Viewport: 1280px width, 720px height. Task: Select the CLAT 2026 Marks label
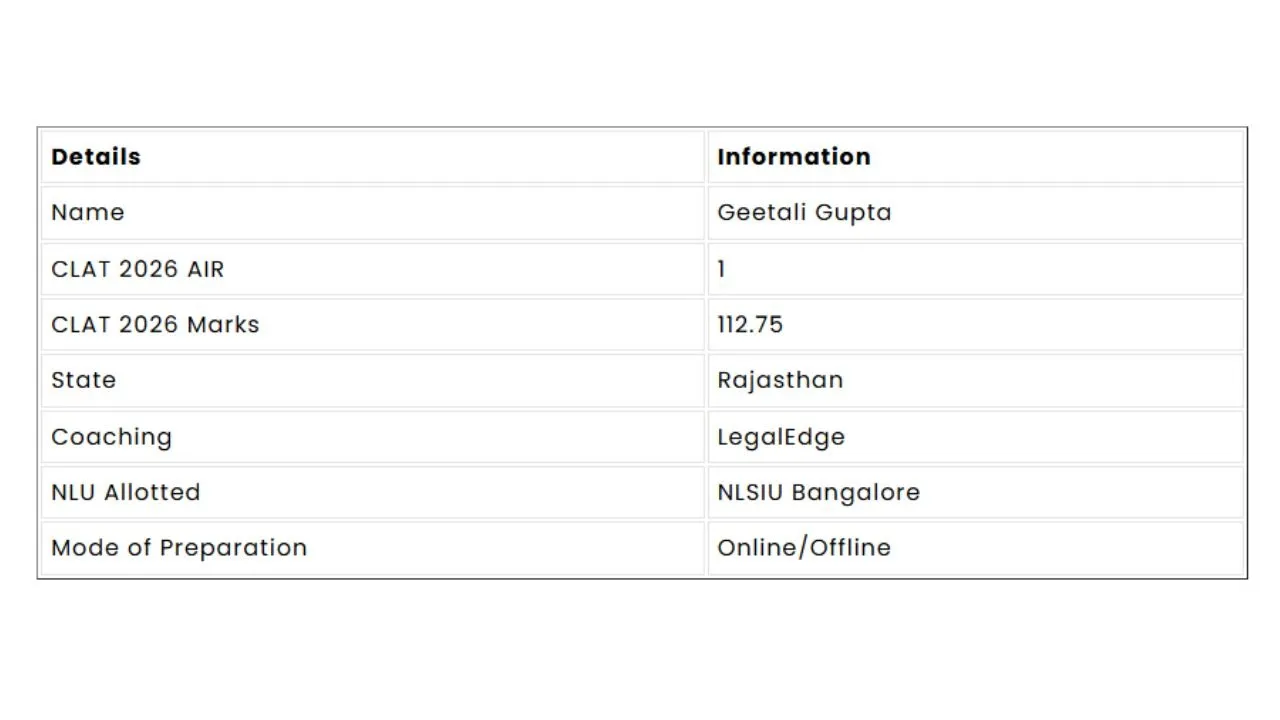tap(155, 325)
